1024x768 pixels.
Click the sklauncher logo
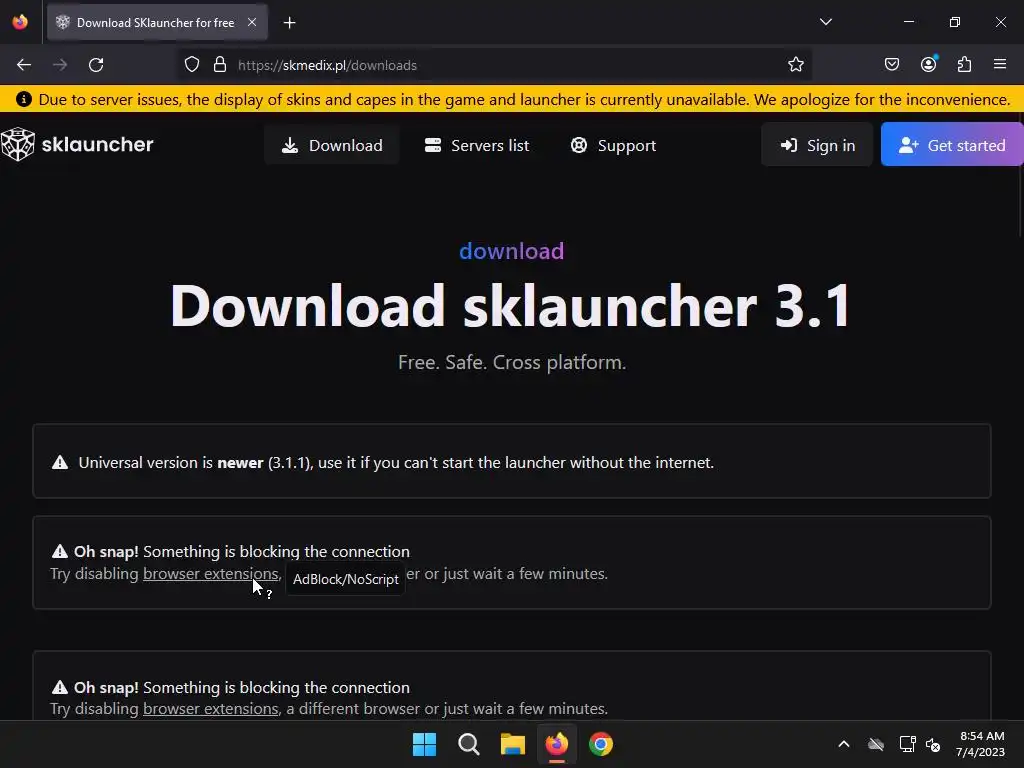tap(77, 144)
